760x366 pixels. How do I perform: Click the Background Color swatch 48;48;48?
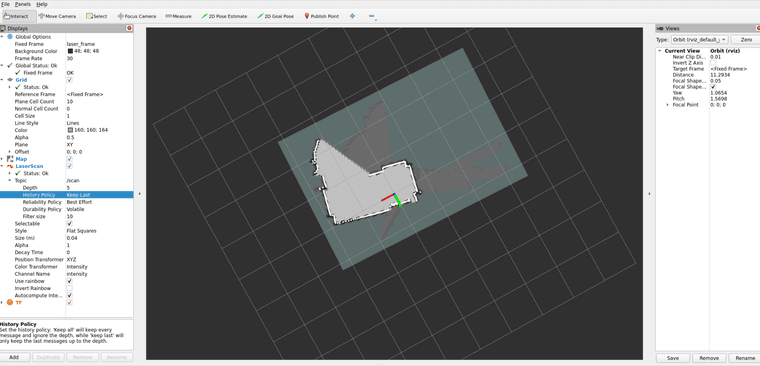tap(70, 51)
